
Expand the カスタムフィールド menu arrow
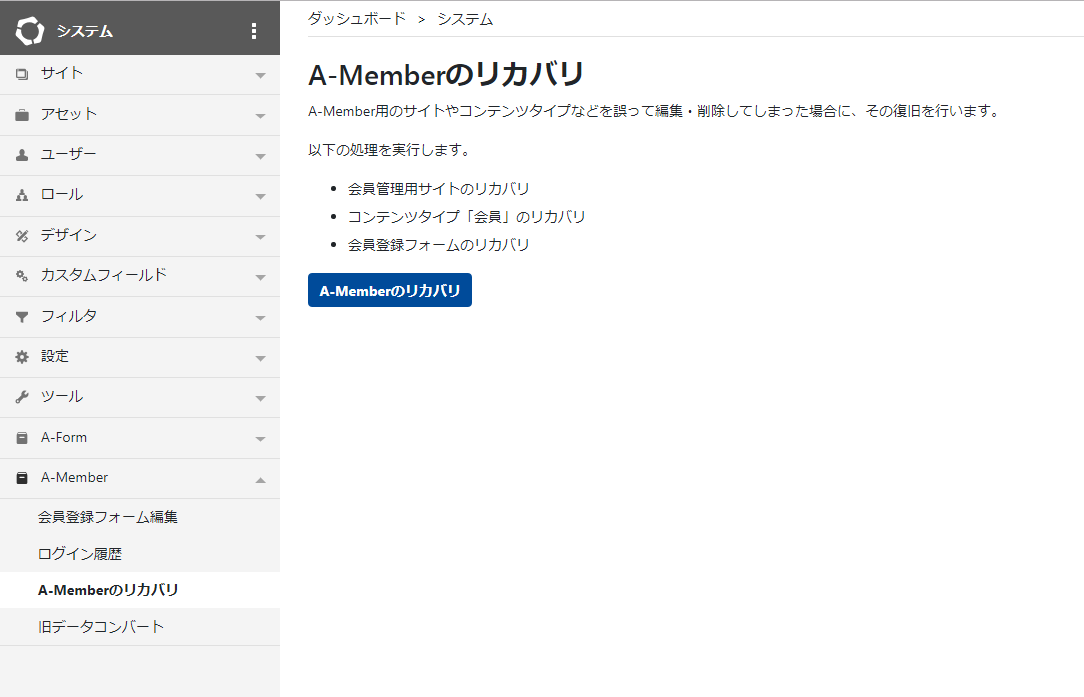[260, 277]
